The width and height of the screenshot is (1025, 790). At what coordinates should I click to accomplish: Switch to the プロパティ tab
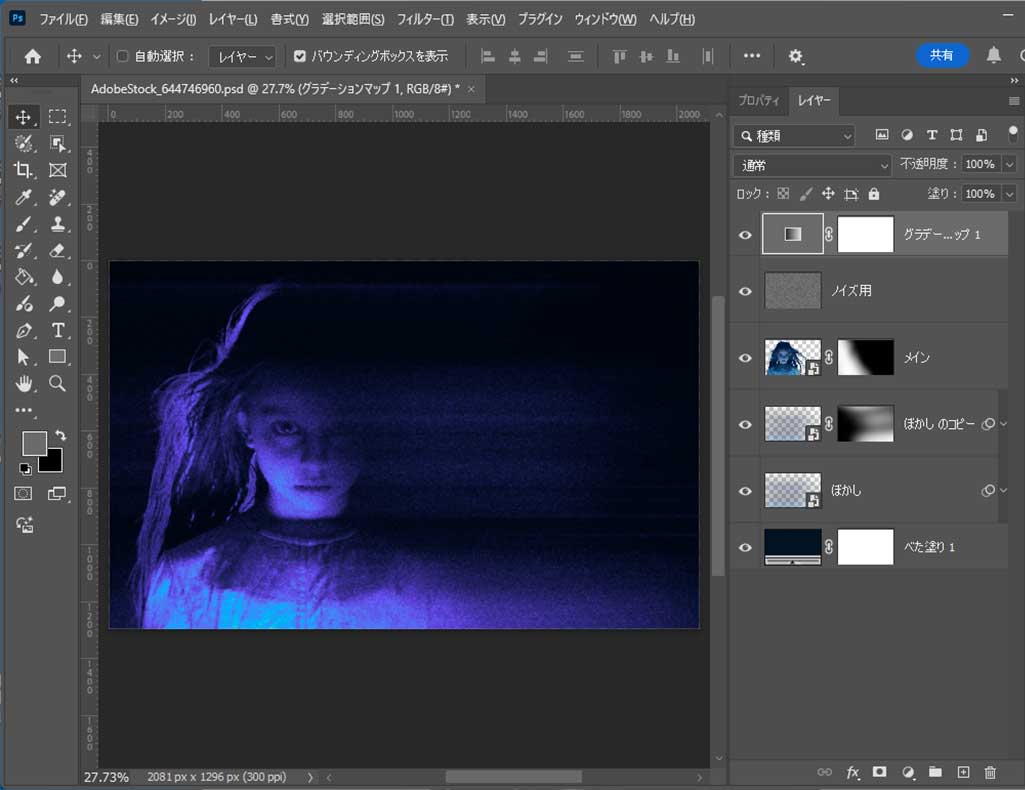tap(759, 101)
